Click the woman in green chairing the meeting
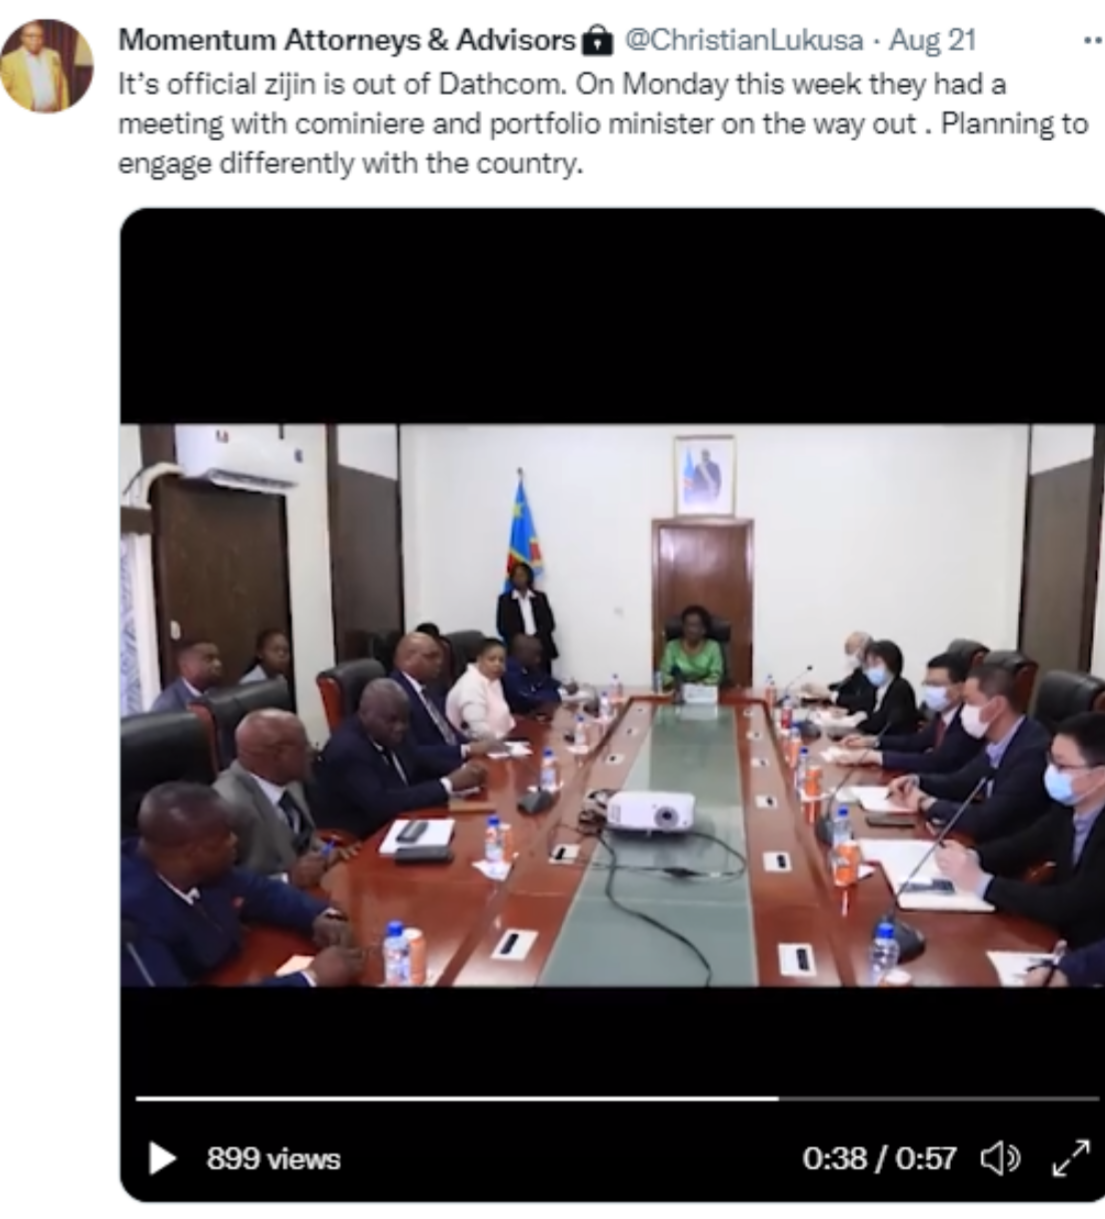The image size is (1105, 1219). click(x=691, y=652)
